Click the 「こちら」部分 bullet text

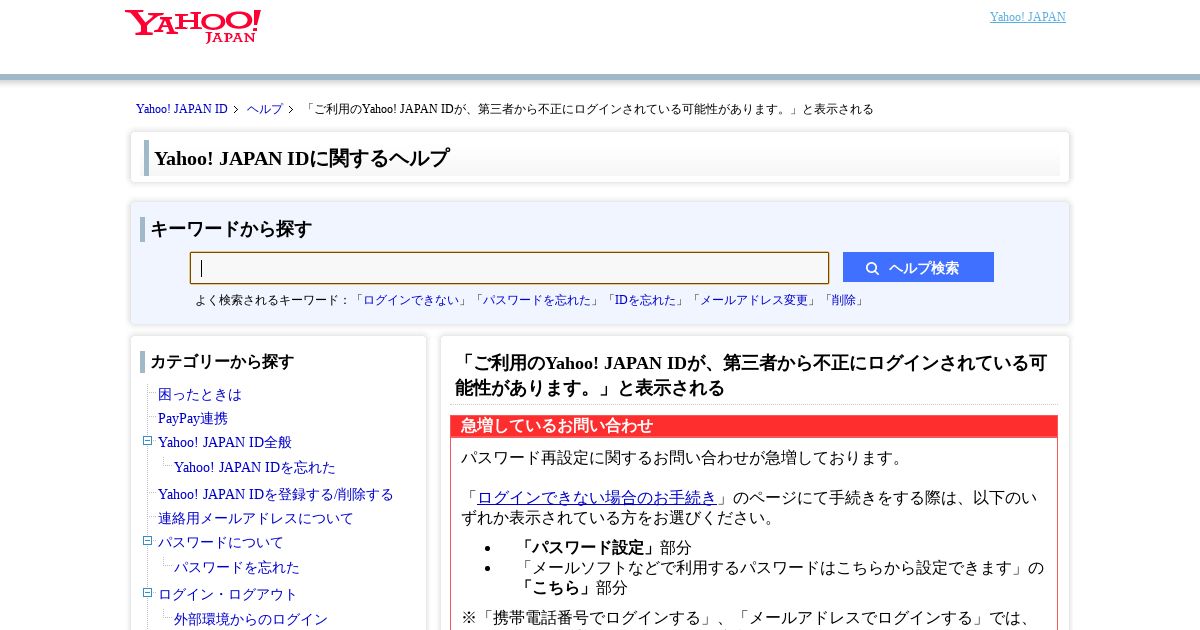click(573, 588)
